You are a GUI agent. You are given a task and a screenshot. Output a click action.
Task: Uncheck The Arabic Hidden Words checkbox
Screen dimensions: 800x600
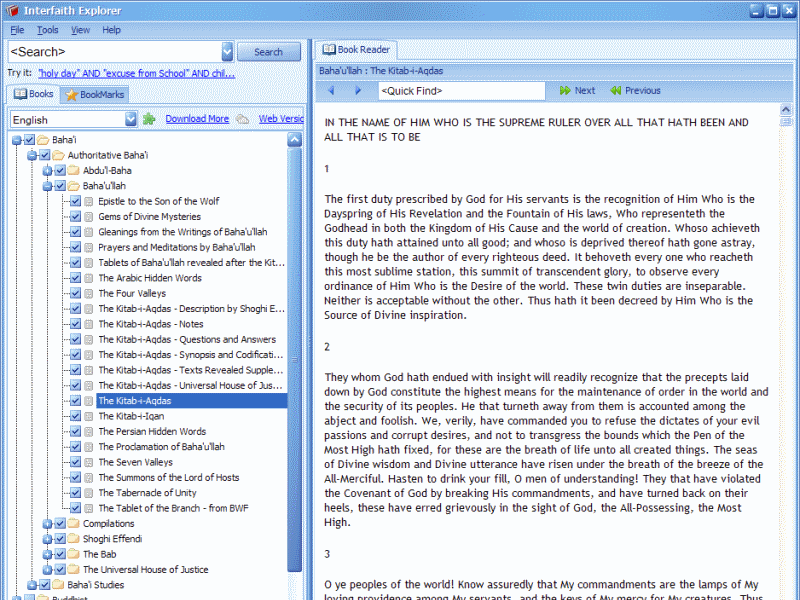point(76,278)
